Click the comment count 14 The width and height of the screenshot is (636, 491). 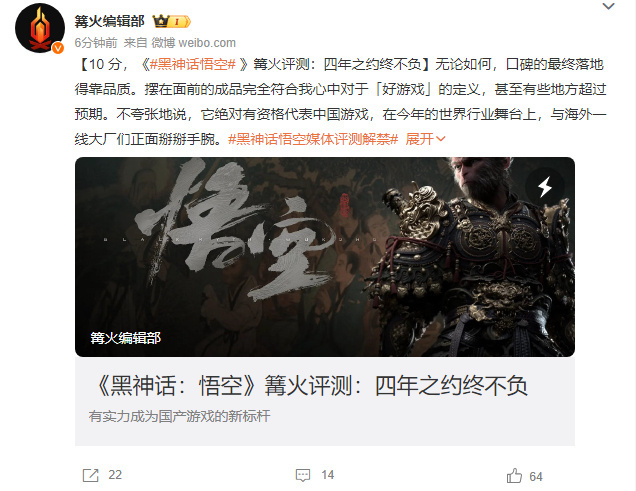[x=328, y=475]
